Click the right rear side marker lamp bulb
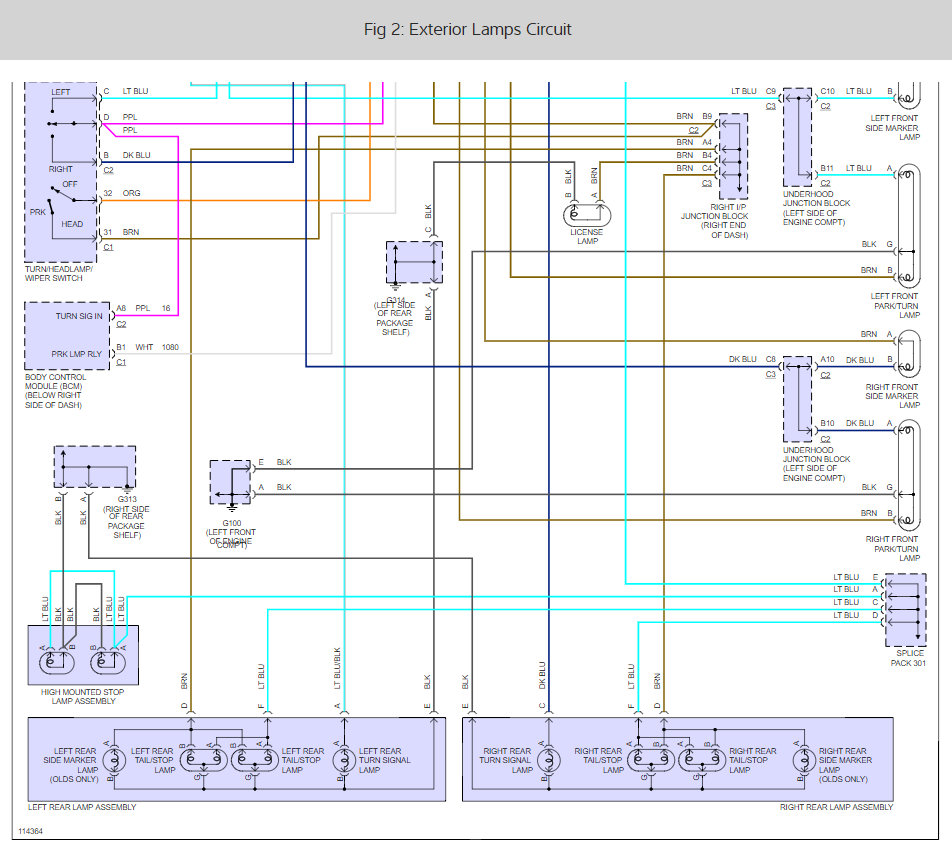The image size is (952, 855). [x=804, y=760]
